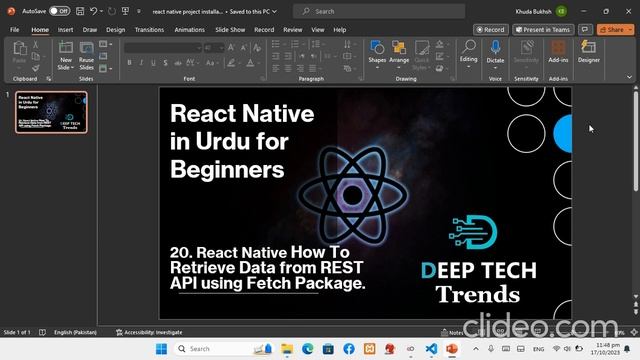Toggle the Notes pane in status bar
The width and height of the screenshot is (640, 360).
[x=452, y=332]
